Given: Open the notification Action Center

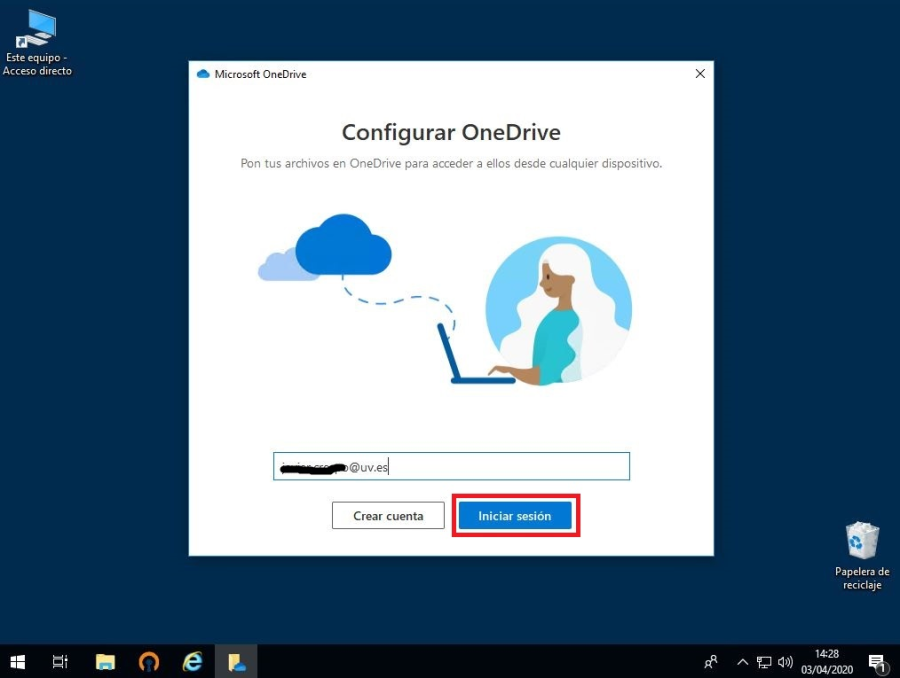Looking at the screenshot, I should [876, 662].
